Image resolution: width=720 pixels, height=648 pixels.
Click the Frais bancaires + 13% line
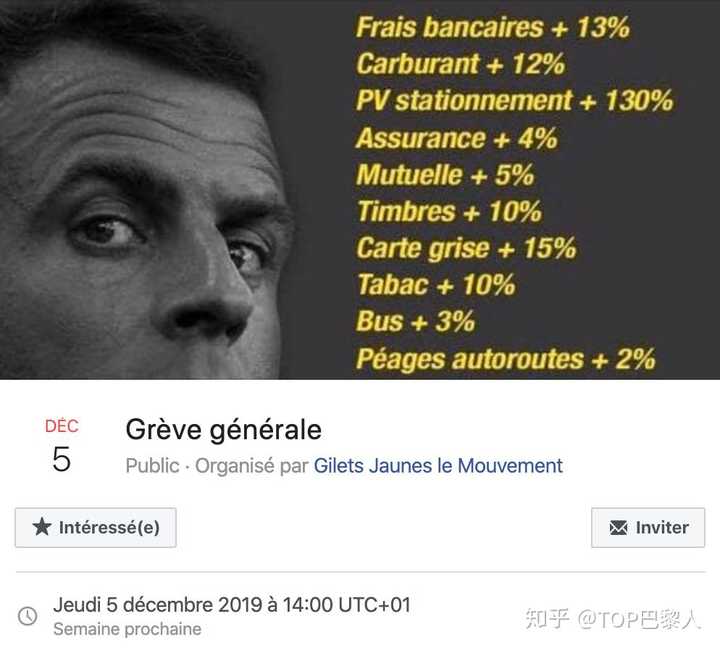pos(492,27)
